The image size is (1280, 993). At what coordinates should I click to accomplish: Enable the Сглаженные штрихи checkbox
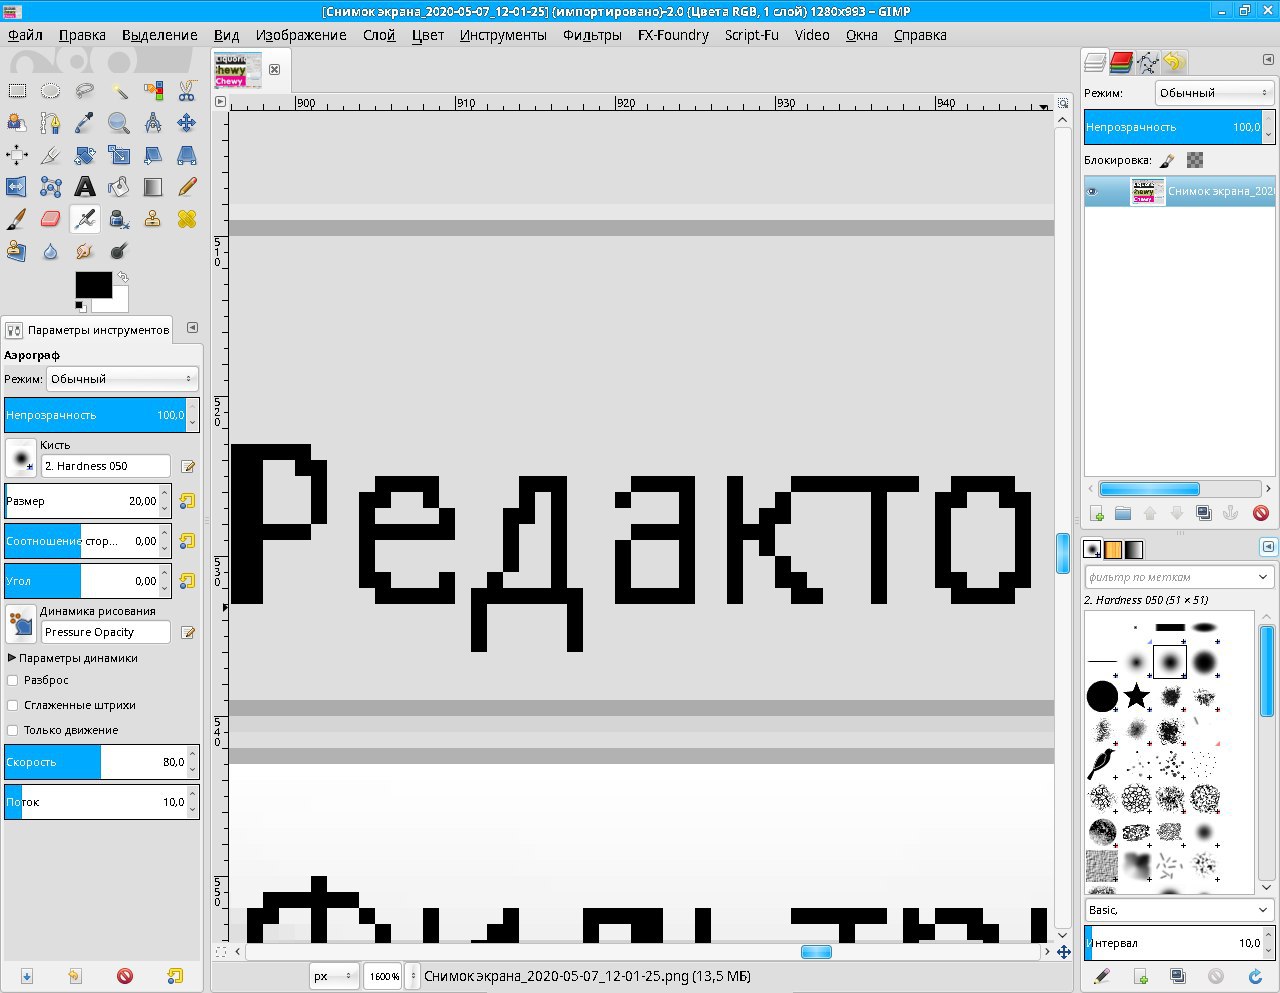point(12,705)
